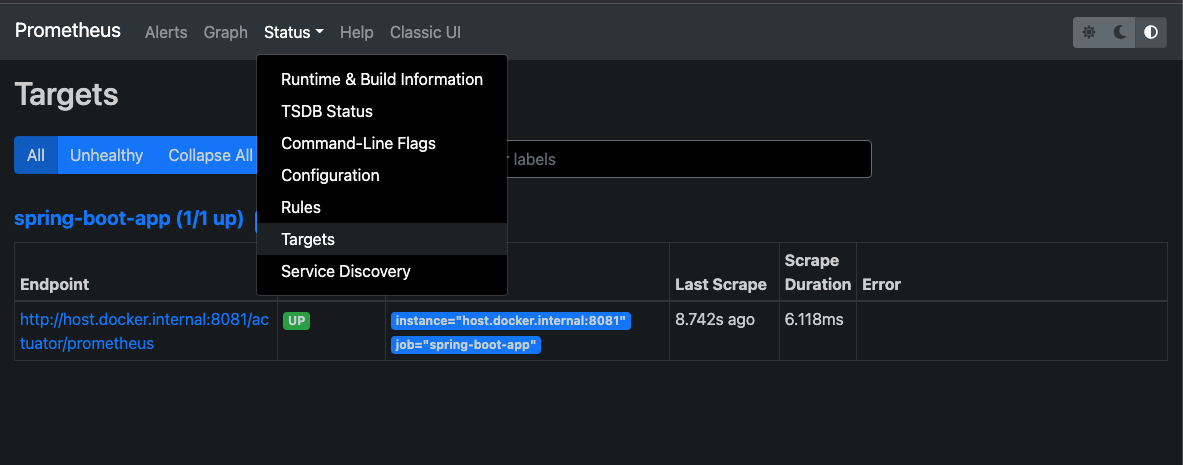Open the actuator/prometheus endpoint link
Viewport: 1183px width, 465px height.
[144, 331]
